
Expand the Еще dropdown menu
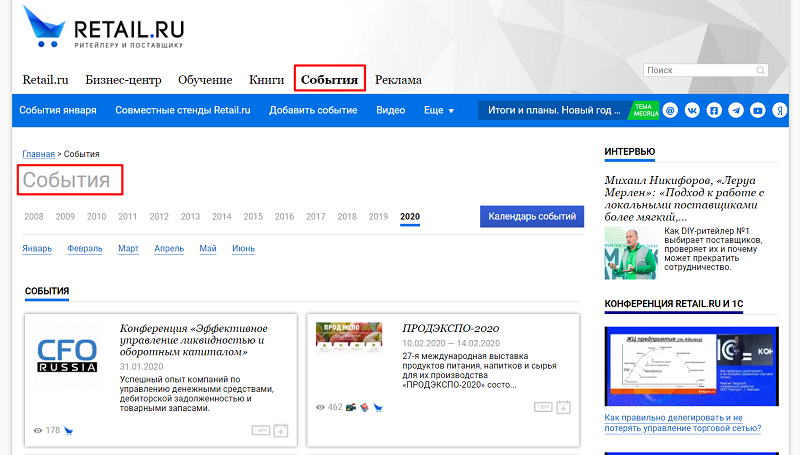[x=439, y=110]
